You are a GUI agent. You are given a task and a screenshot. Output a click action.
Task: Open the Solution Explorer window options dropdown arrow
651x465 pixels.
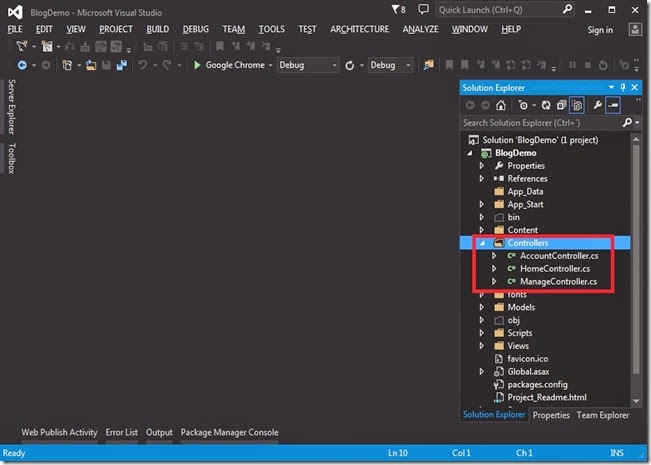[611, 87]
